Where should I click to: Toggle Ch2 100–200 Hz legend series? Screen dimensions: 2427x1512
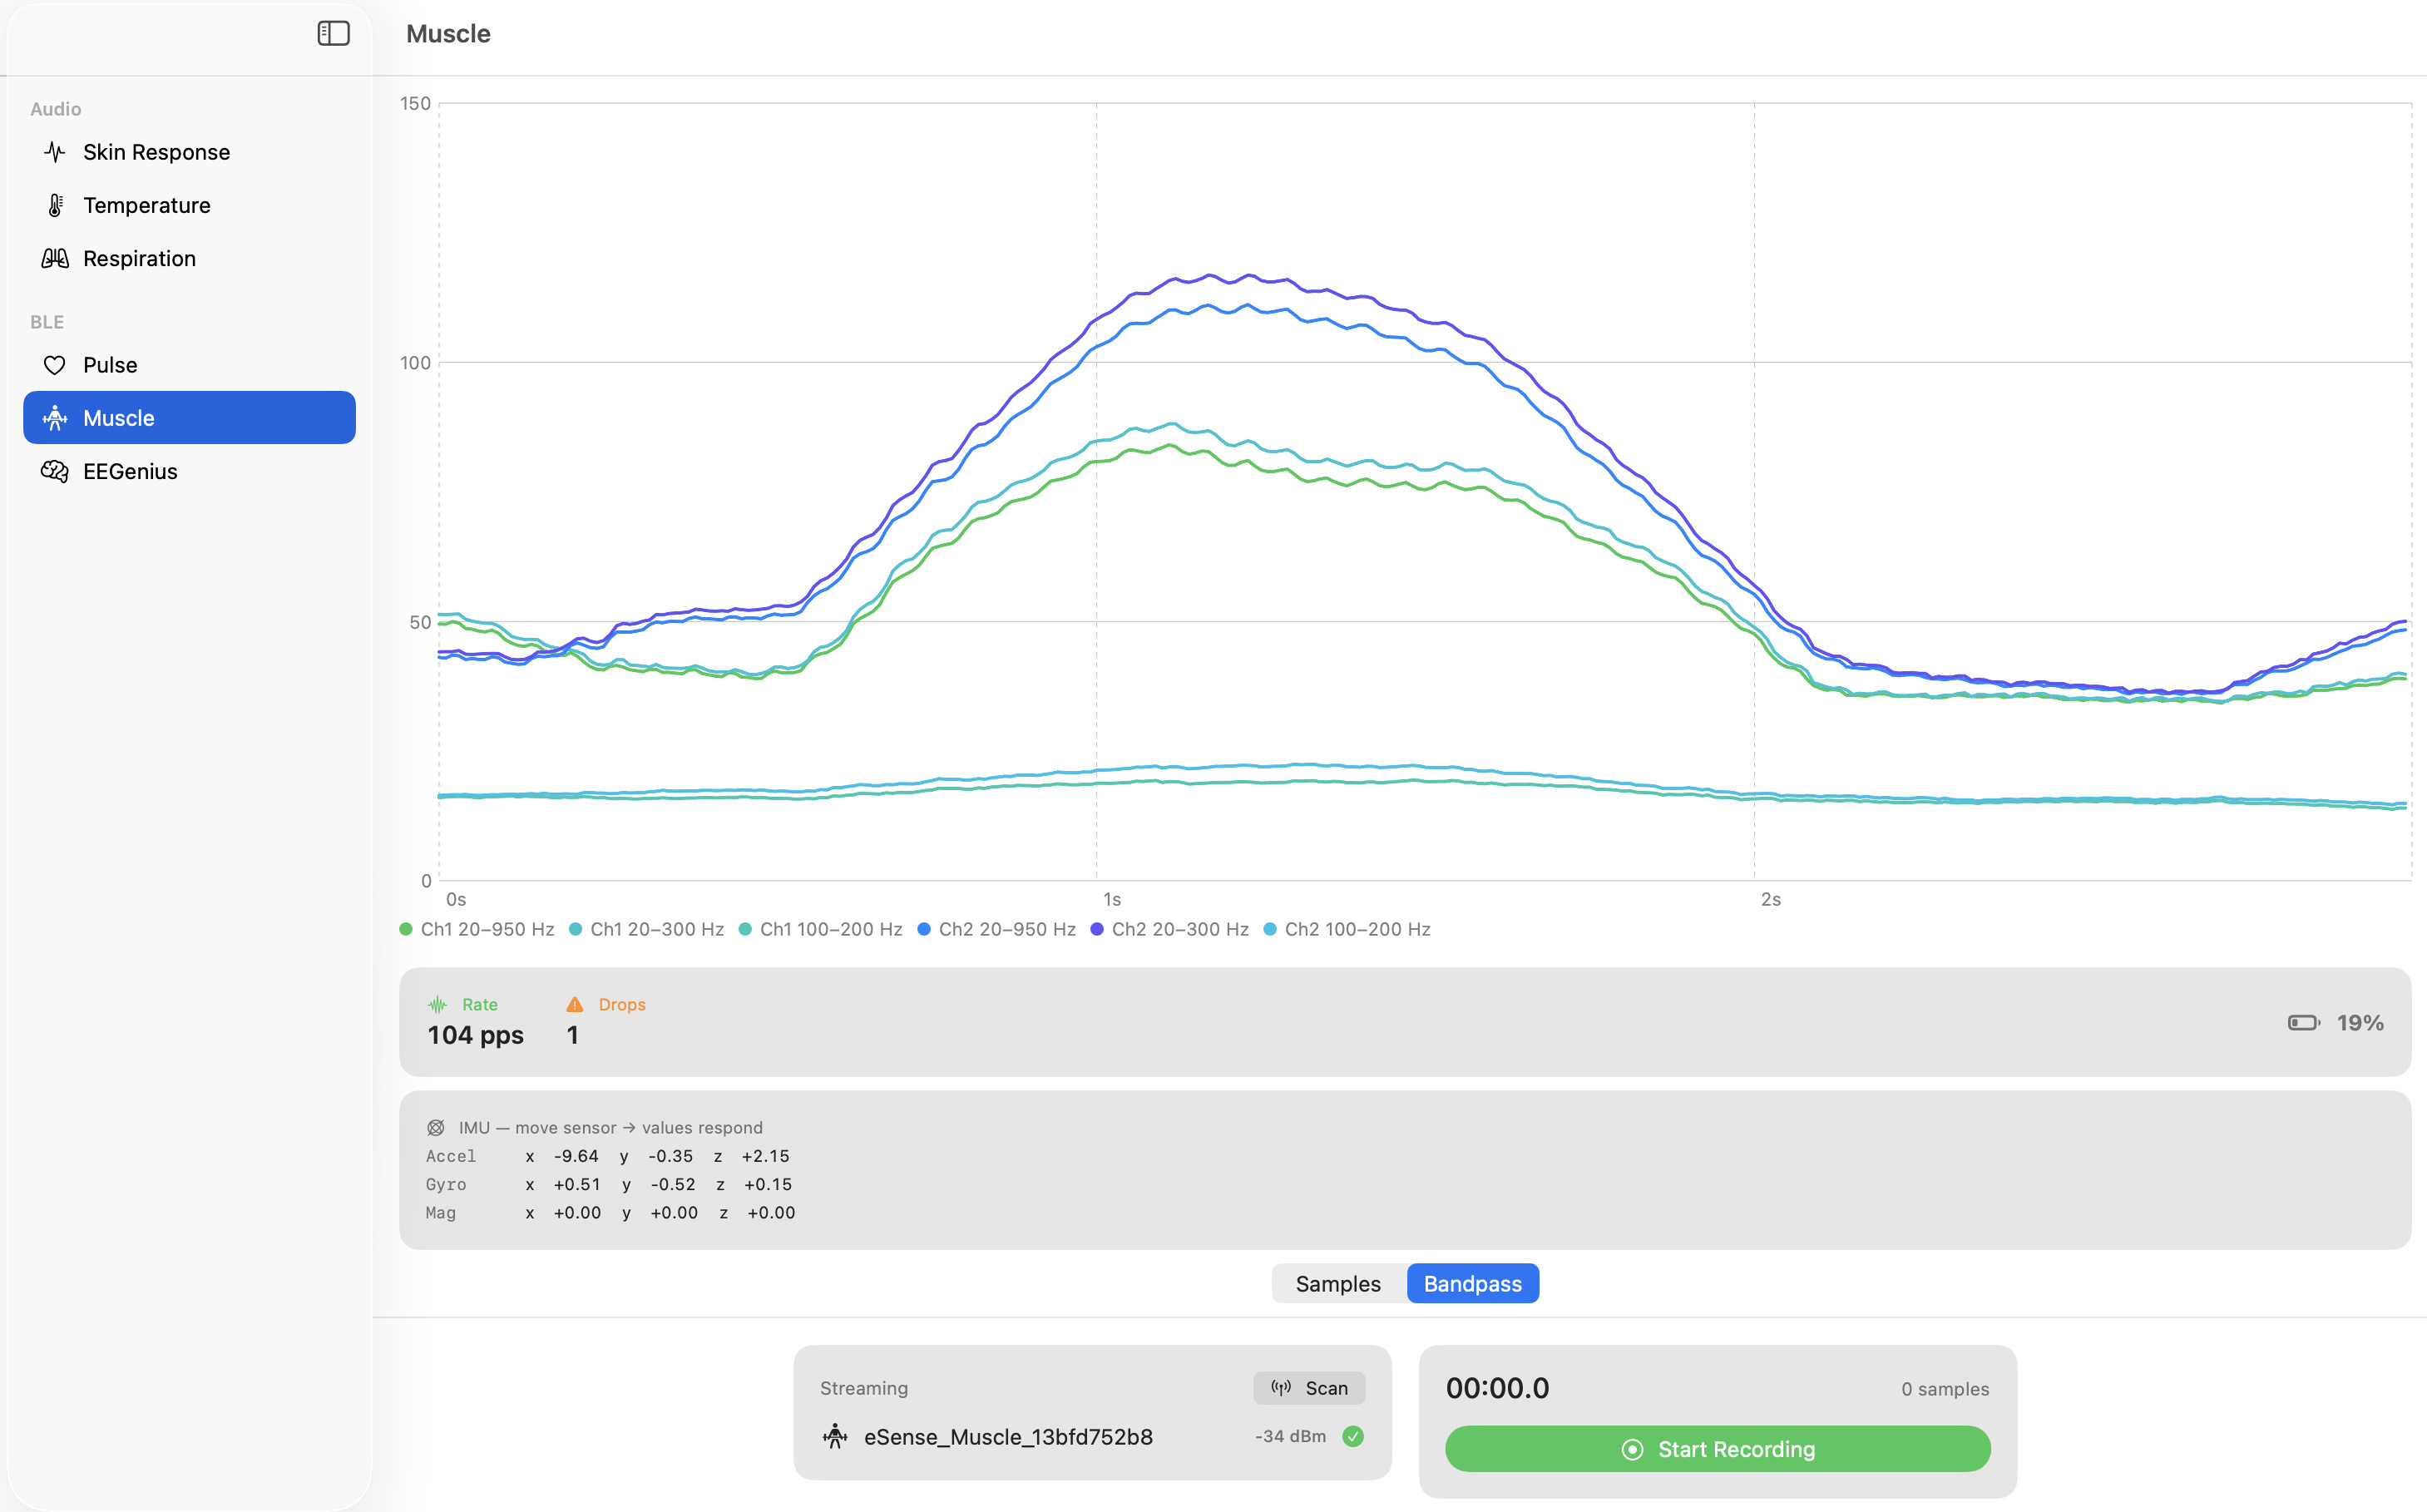(x=1347, y=929)
